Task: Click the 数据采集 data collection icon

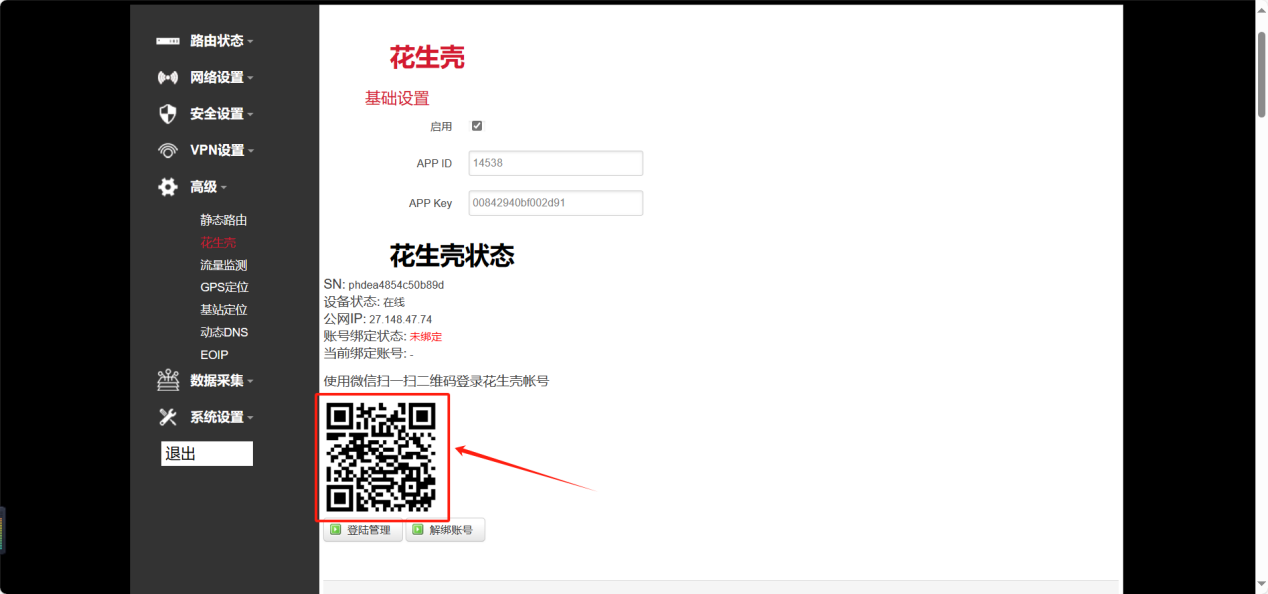Action: [166, 380]
